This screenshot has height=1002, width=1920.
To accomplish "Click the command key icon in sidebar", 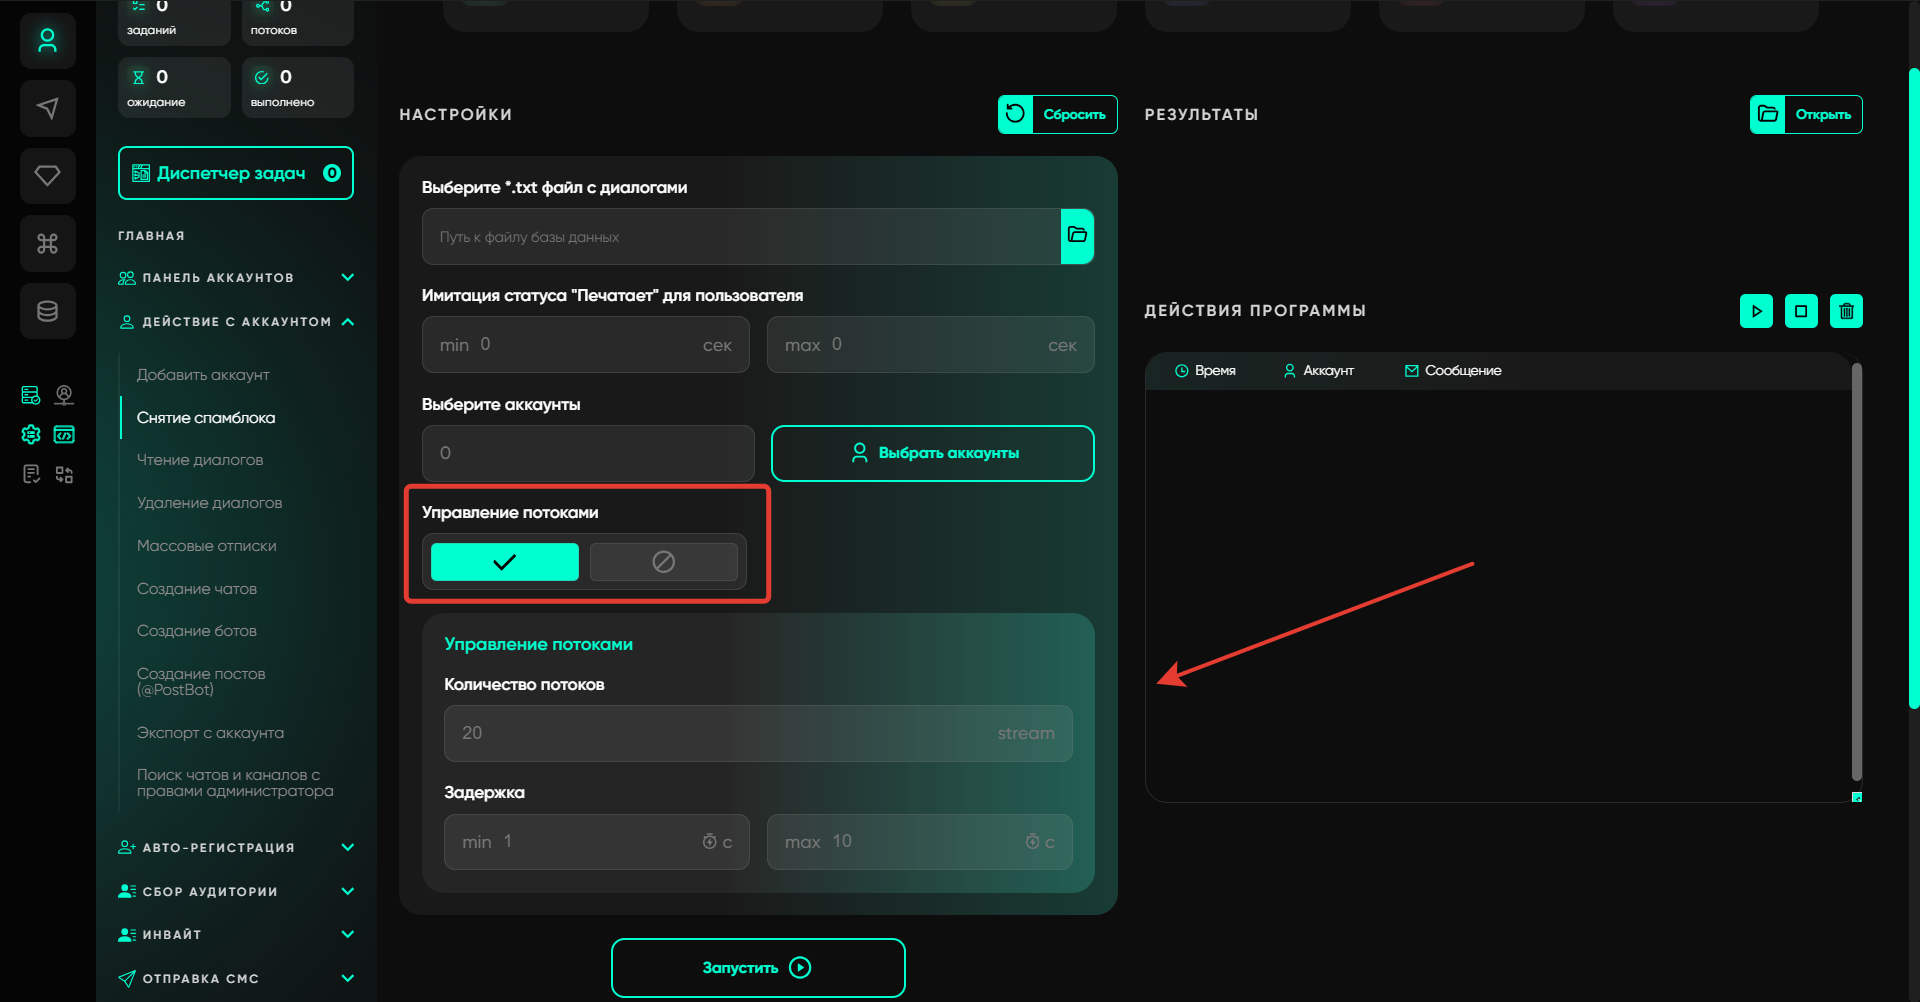I will (47, 243).
